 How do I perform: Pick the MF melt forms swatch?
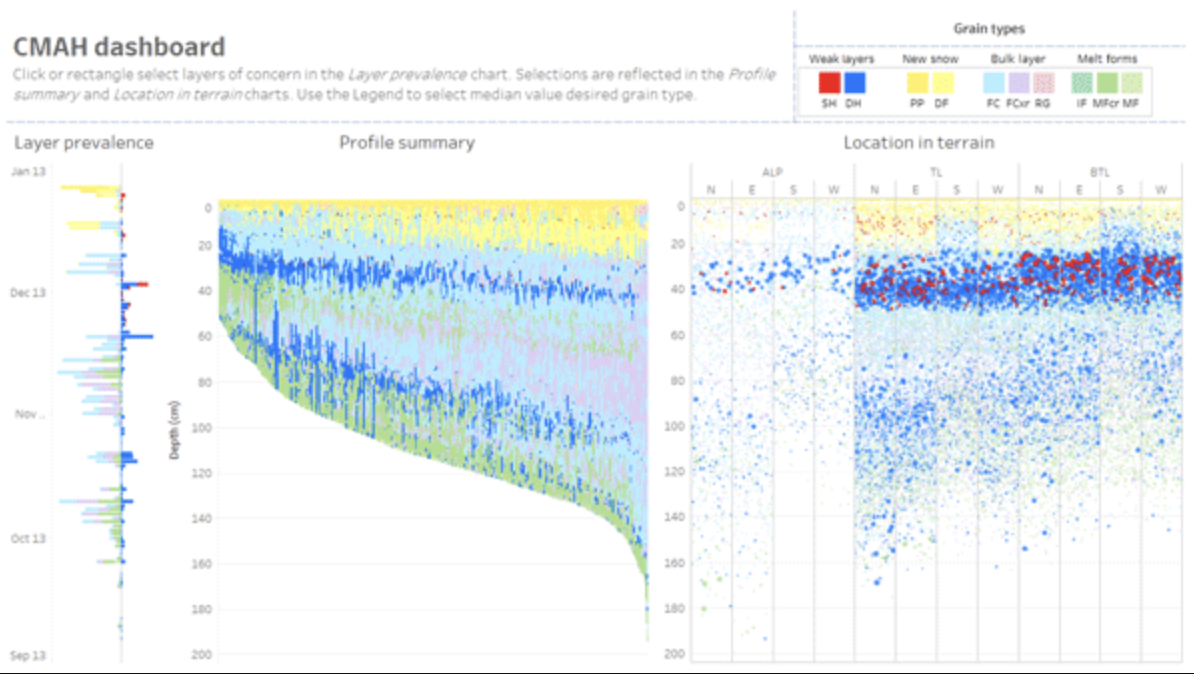1131,82
